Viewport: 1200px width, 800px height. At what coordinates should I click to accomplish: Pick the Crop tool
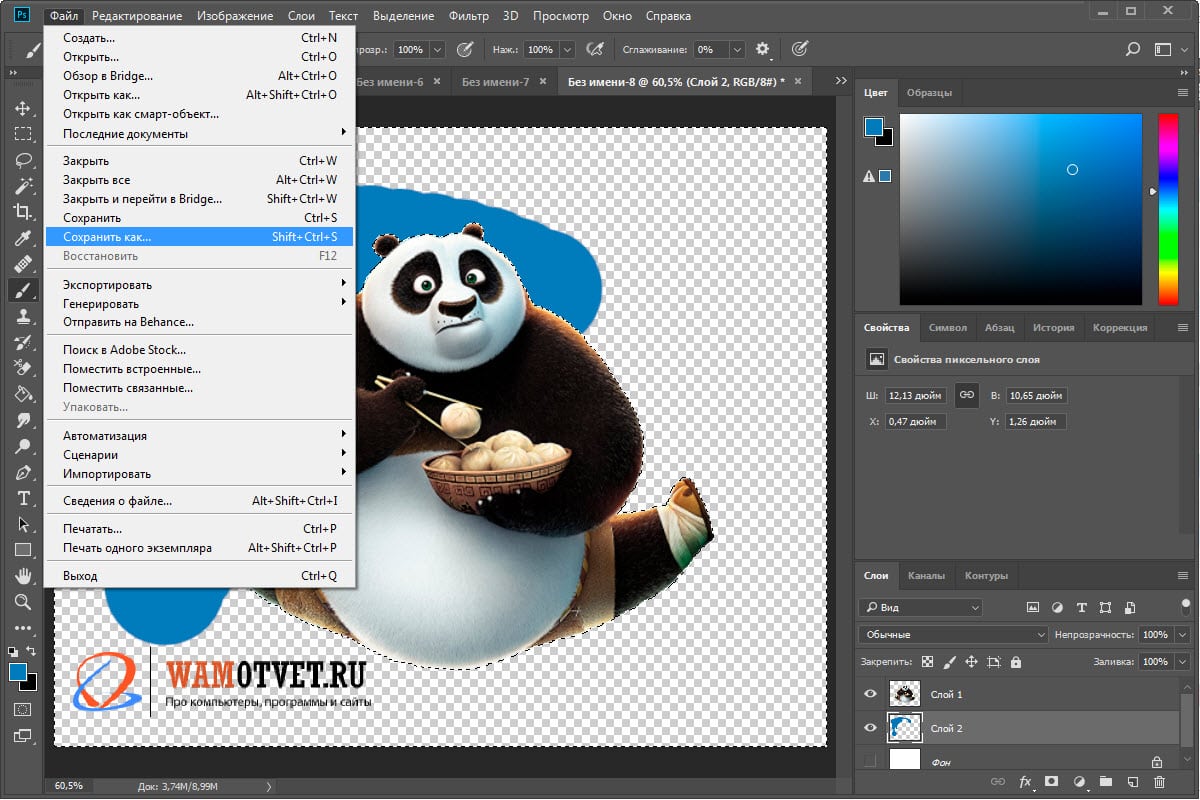(22, 211)
